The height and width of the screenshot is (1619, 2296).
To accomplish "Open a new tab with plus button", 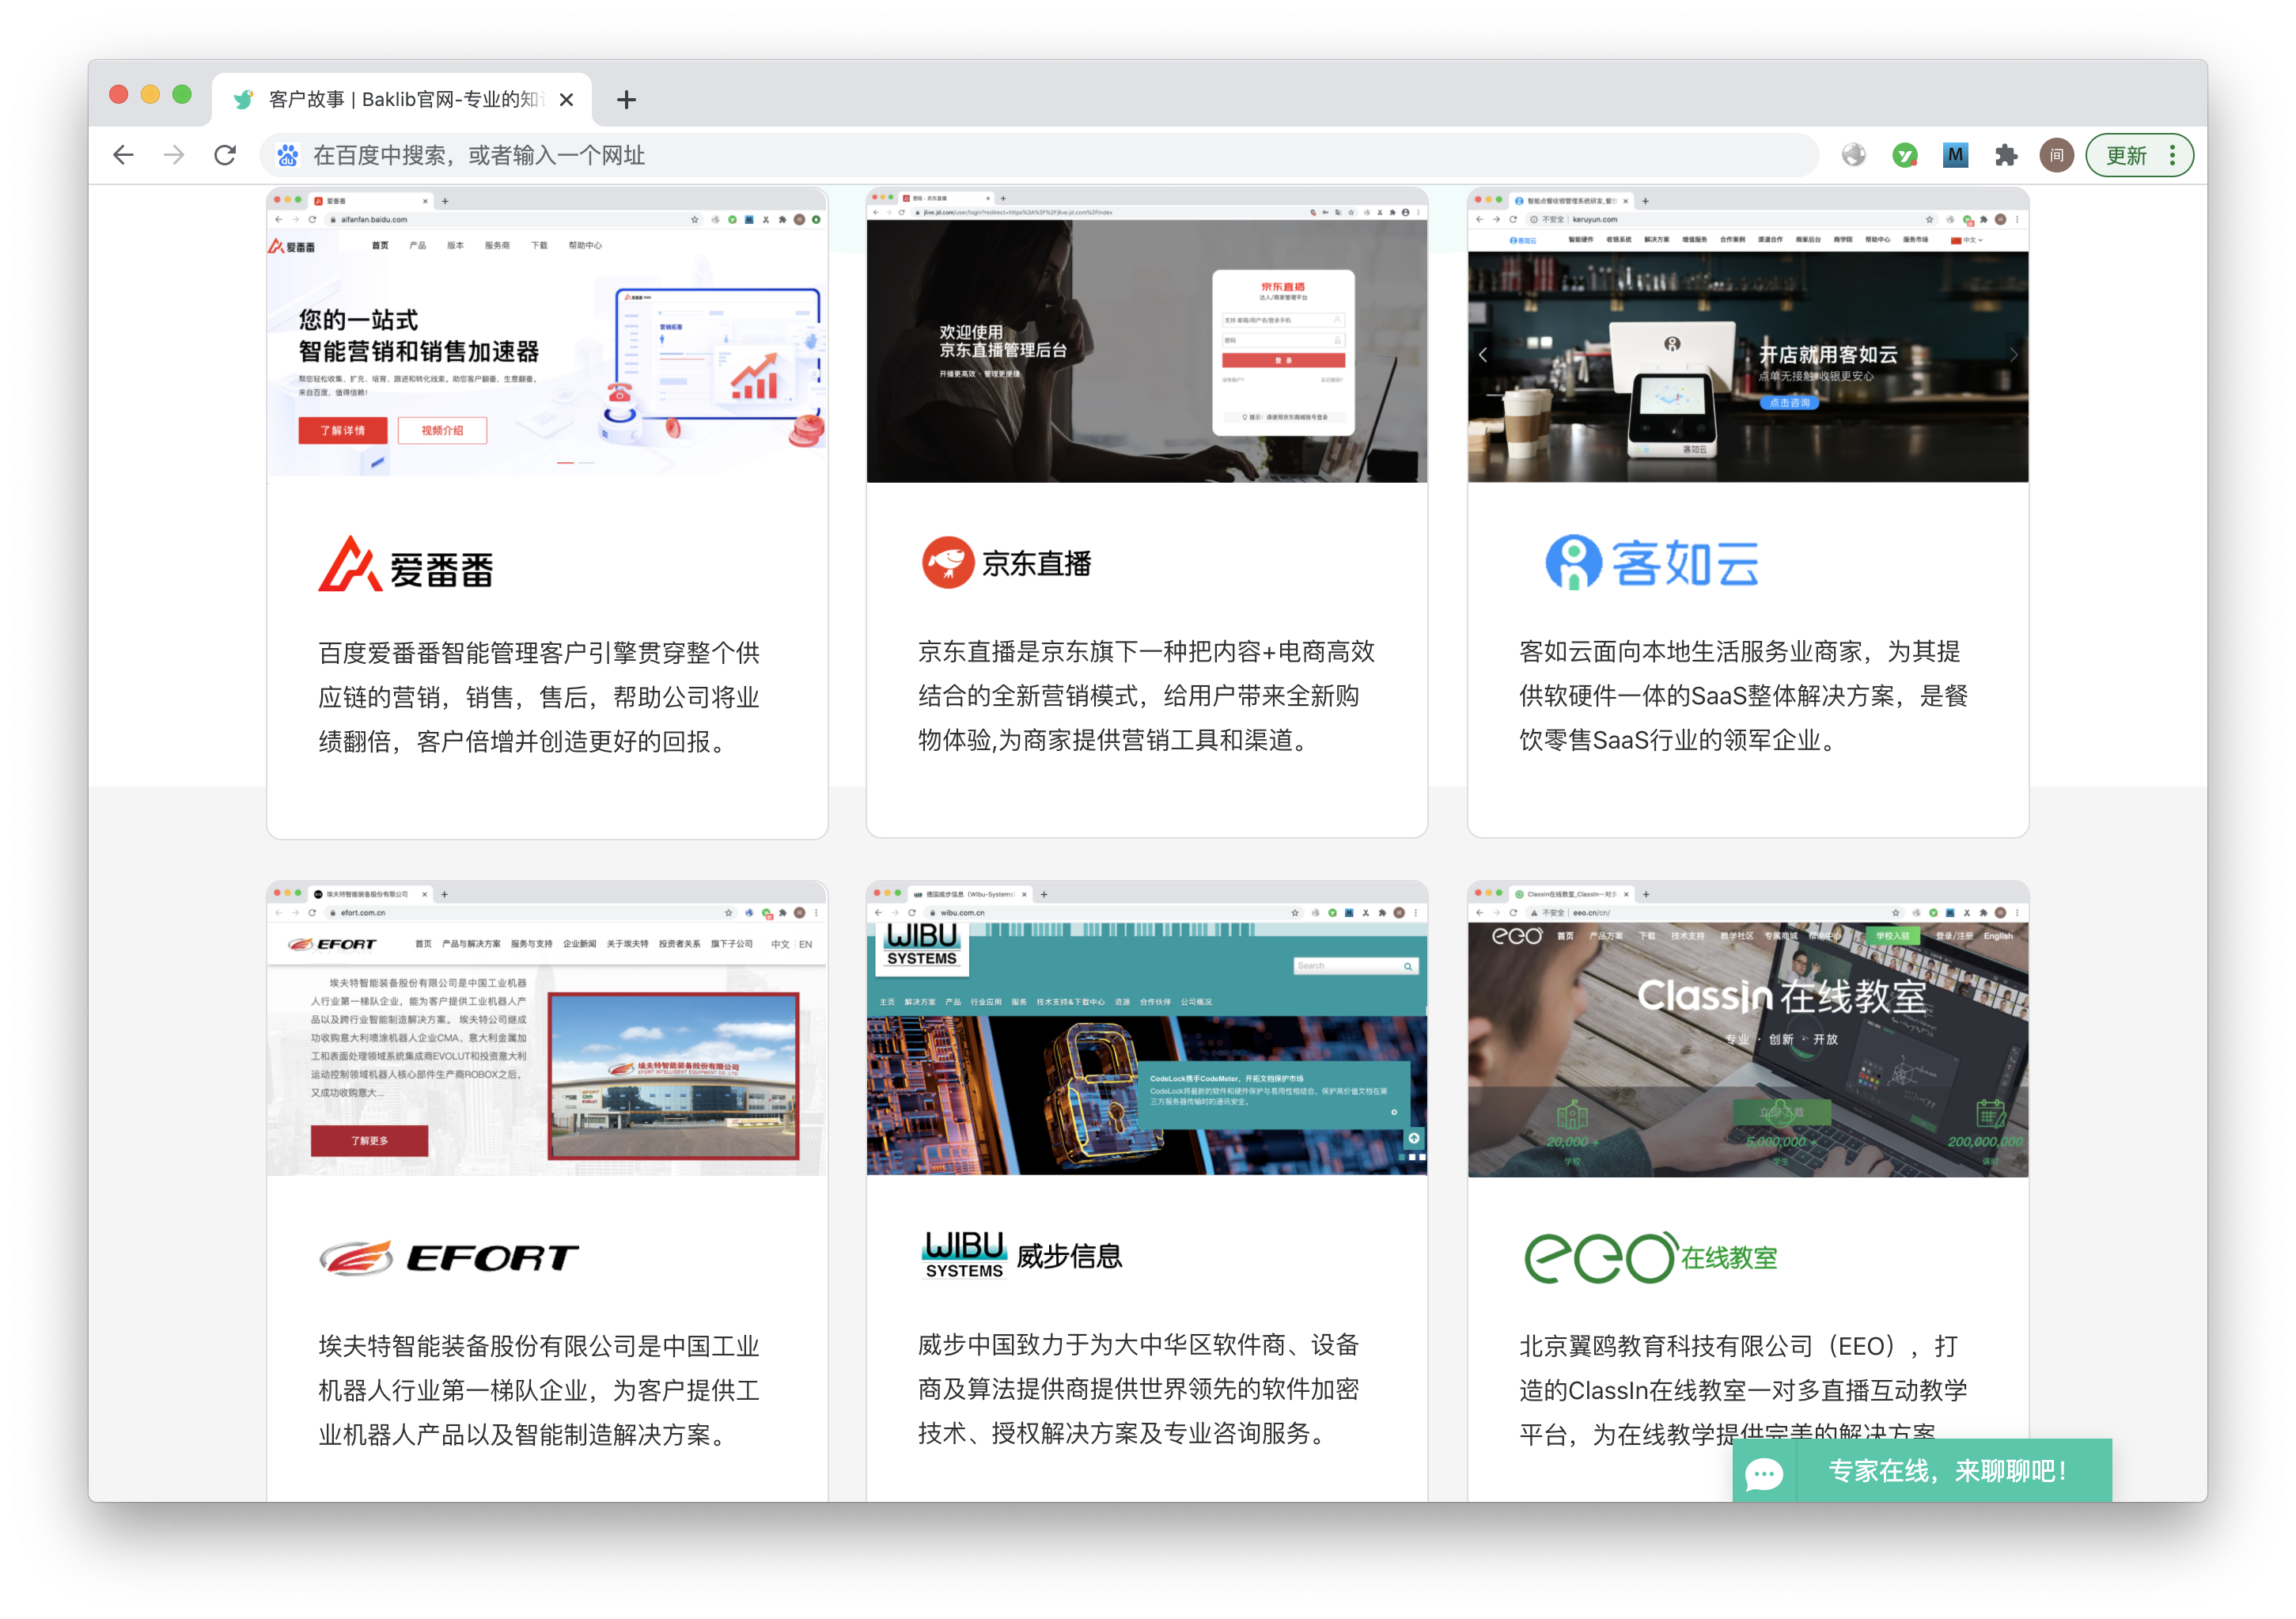I will [x=627, y=99].
